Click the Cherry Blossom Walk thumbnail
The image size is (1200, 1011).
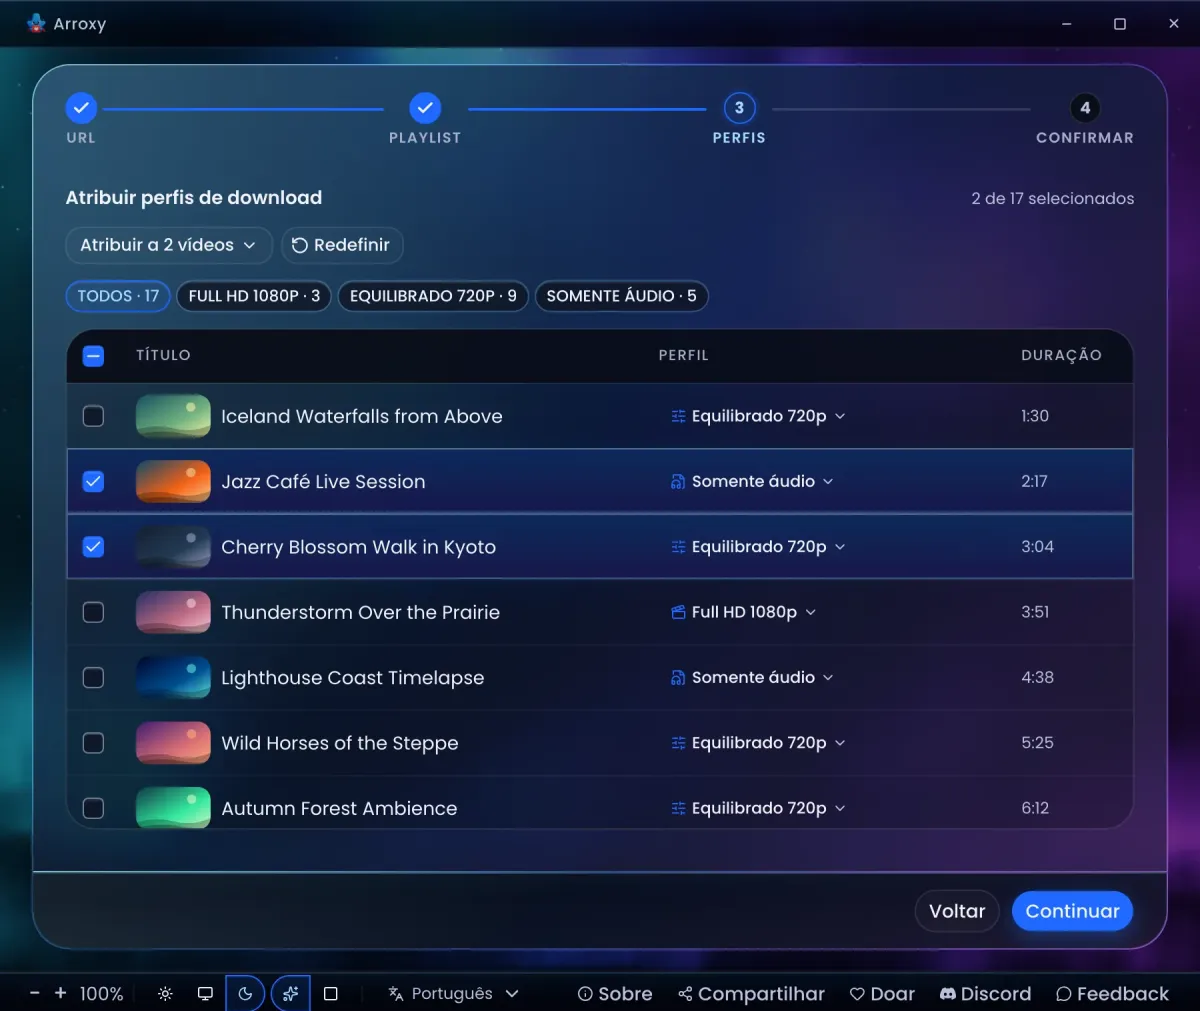tap(173, 547)
